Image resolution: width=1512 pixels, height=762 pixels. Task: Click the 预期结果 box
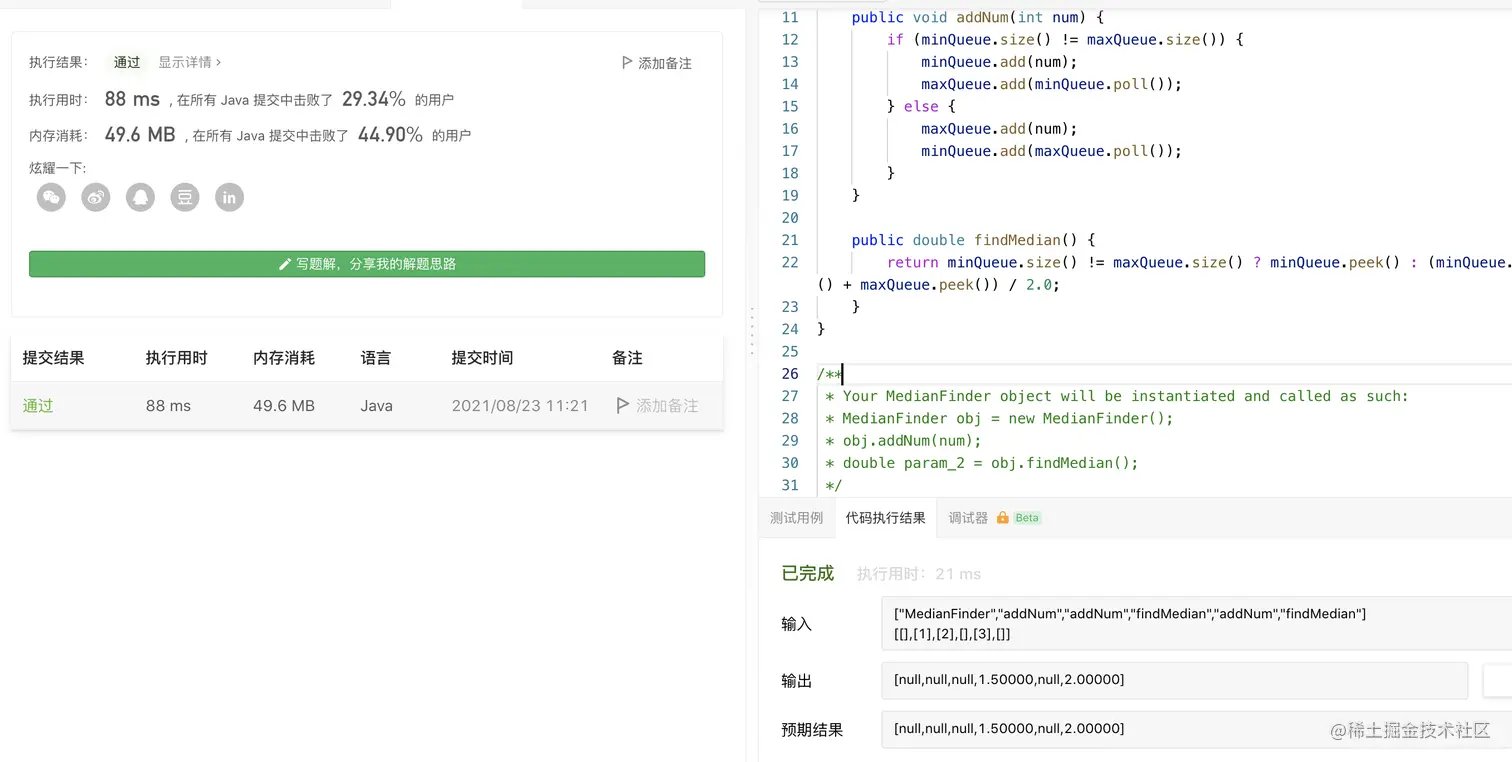click(x=1196, y=729)
